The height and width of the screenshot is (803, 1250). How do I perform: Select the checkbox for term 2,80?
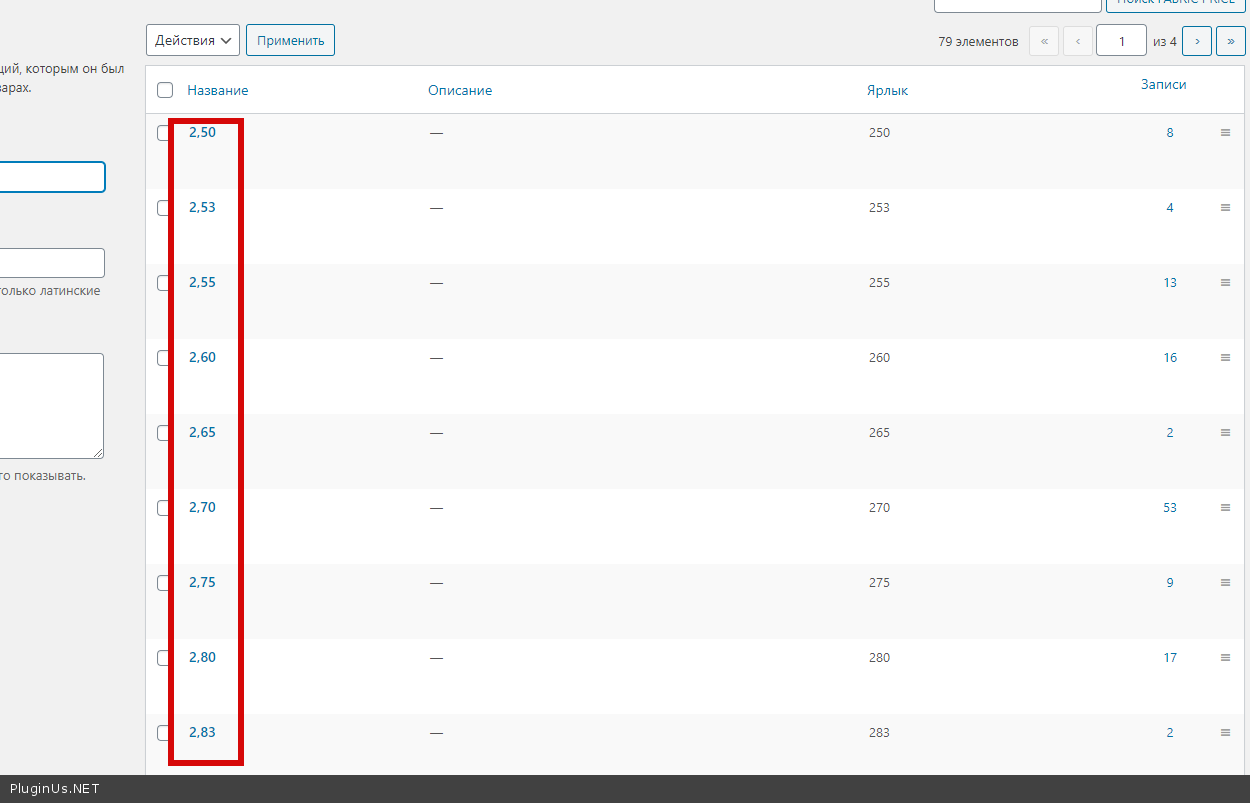click(165, 658)
